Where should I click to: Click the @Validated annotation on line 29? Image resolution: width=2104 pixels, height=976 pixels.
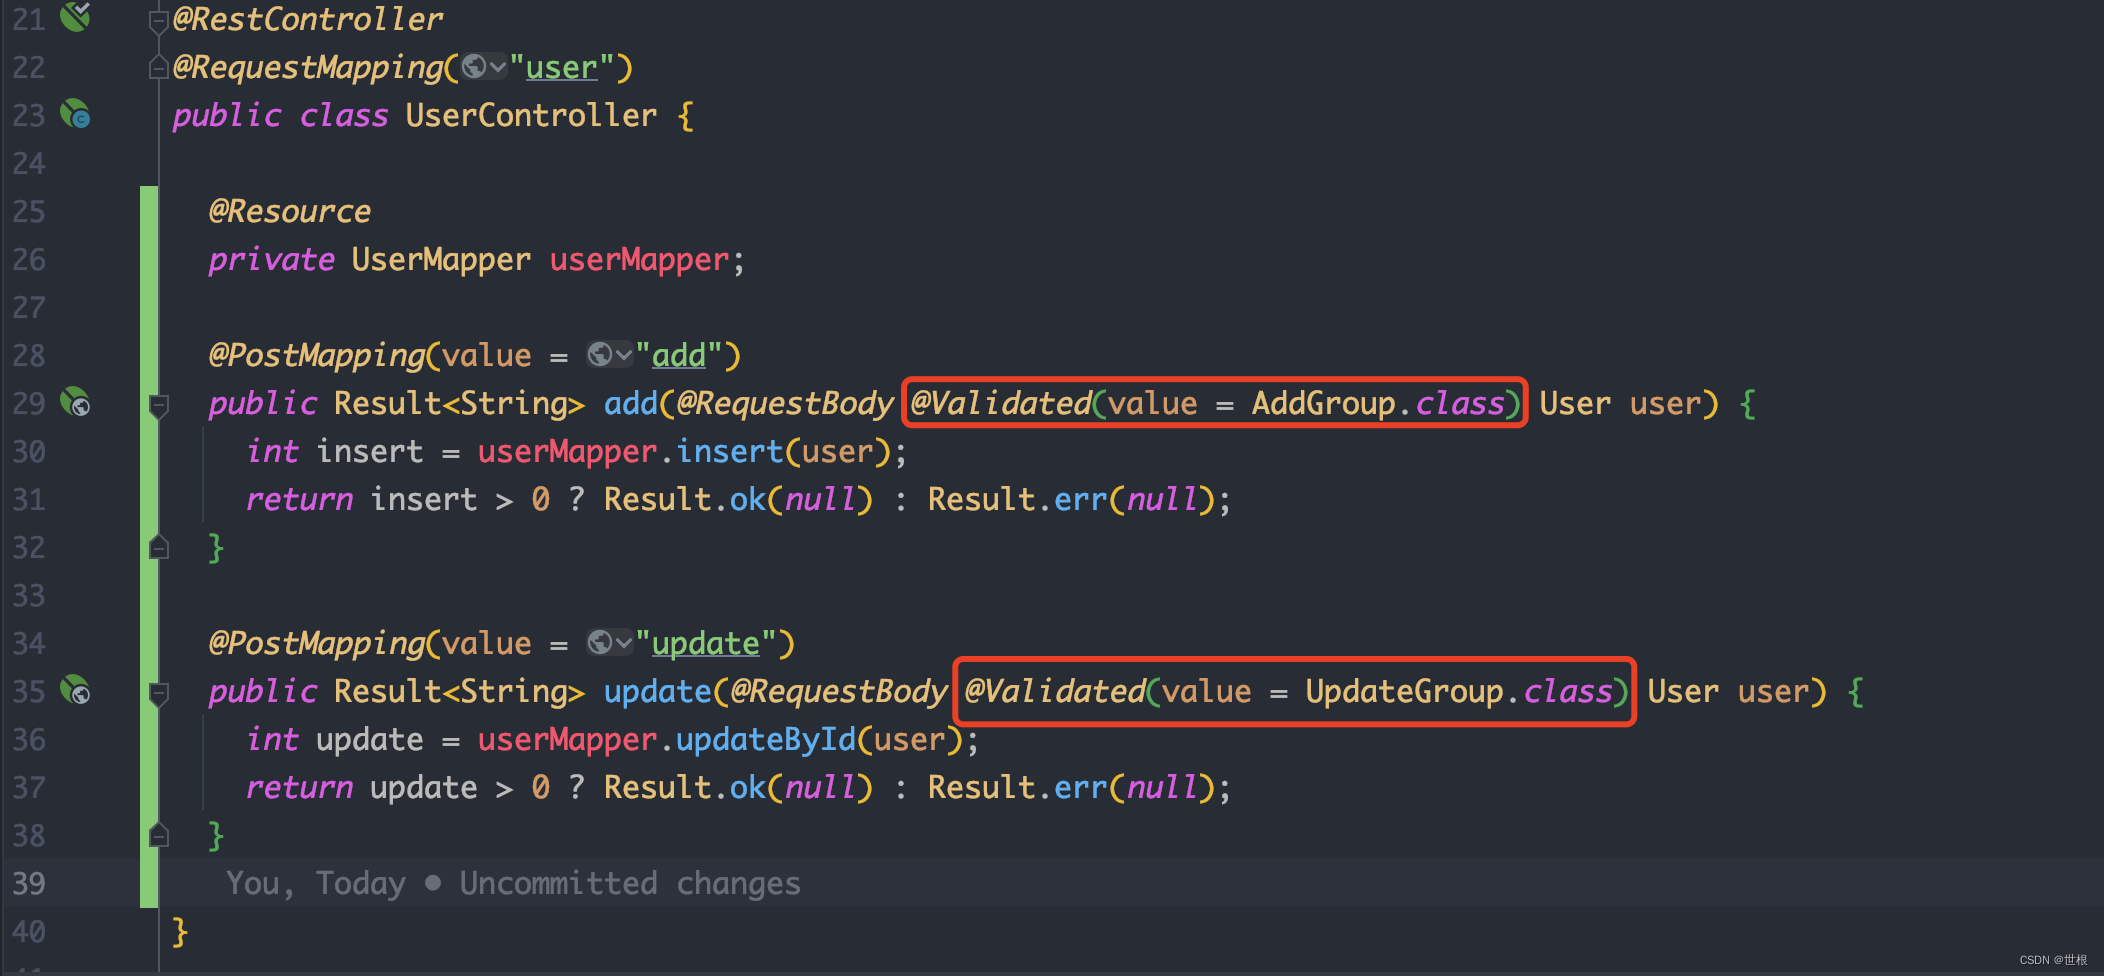click(x=1001, y=404)
